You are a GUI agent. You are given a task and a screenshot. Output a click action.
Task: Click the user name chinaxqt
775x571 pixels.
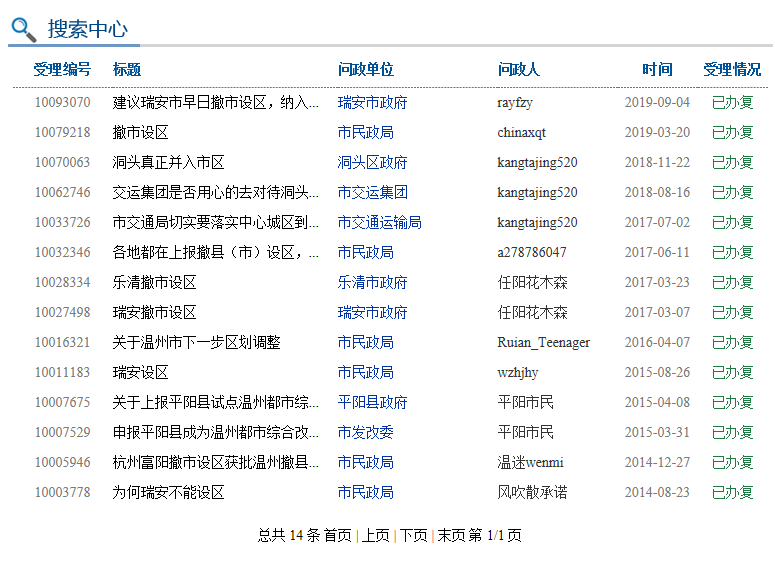coord(522,132)
